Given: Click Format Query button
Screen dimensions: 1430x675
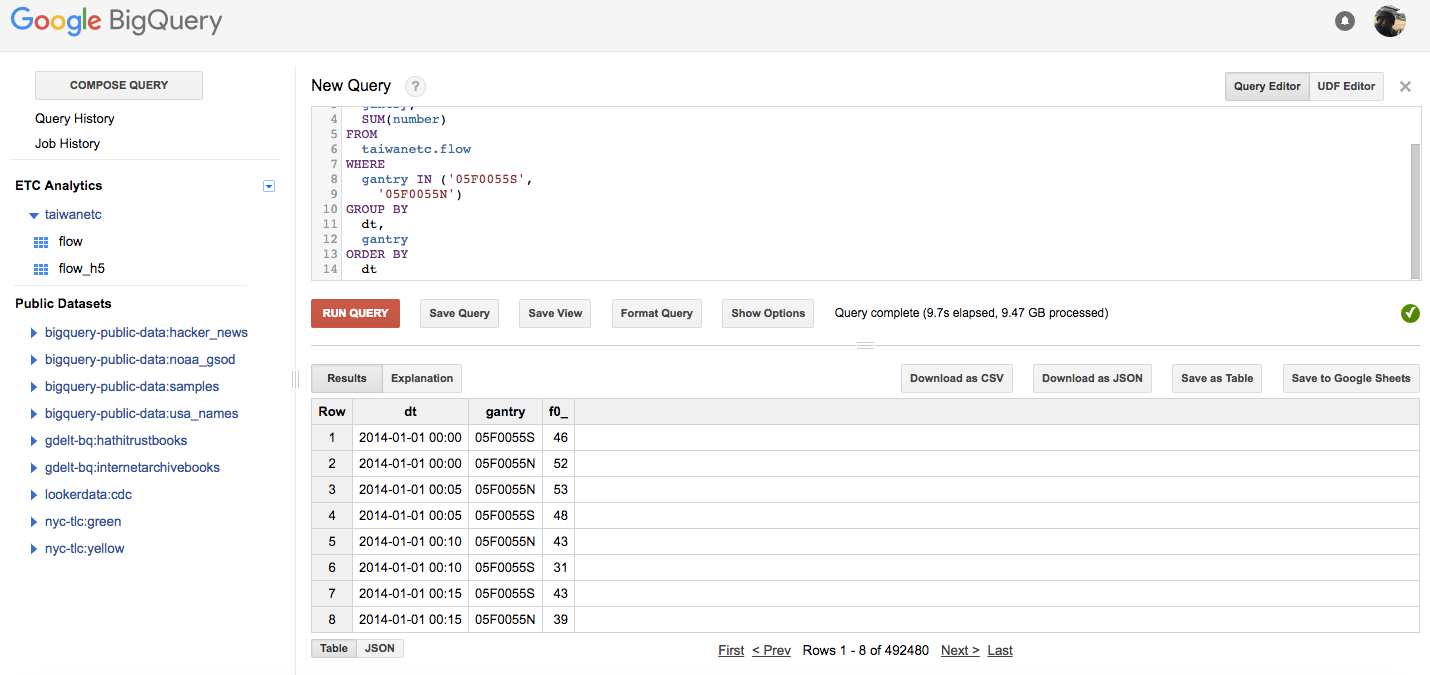Looking at the screenshot, I should [x=657, y=313].
